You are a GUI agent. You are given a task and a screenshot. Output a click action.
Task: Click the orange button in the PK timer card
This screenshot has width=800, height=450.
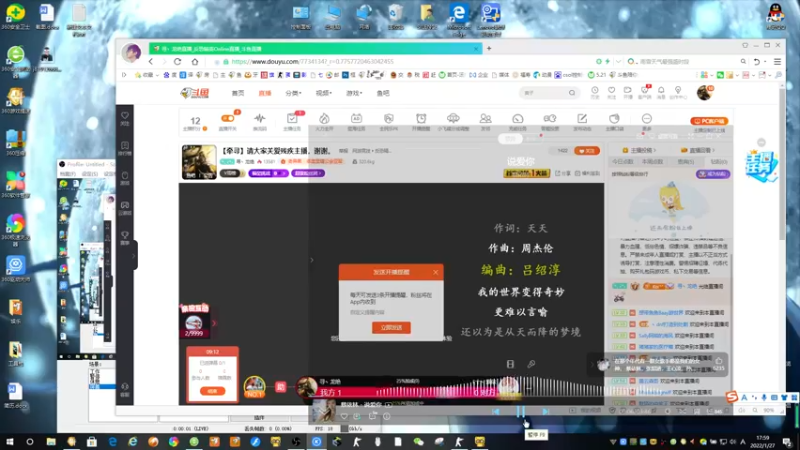pyautogui.click(x=212, y=391)
